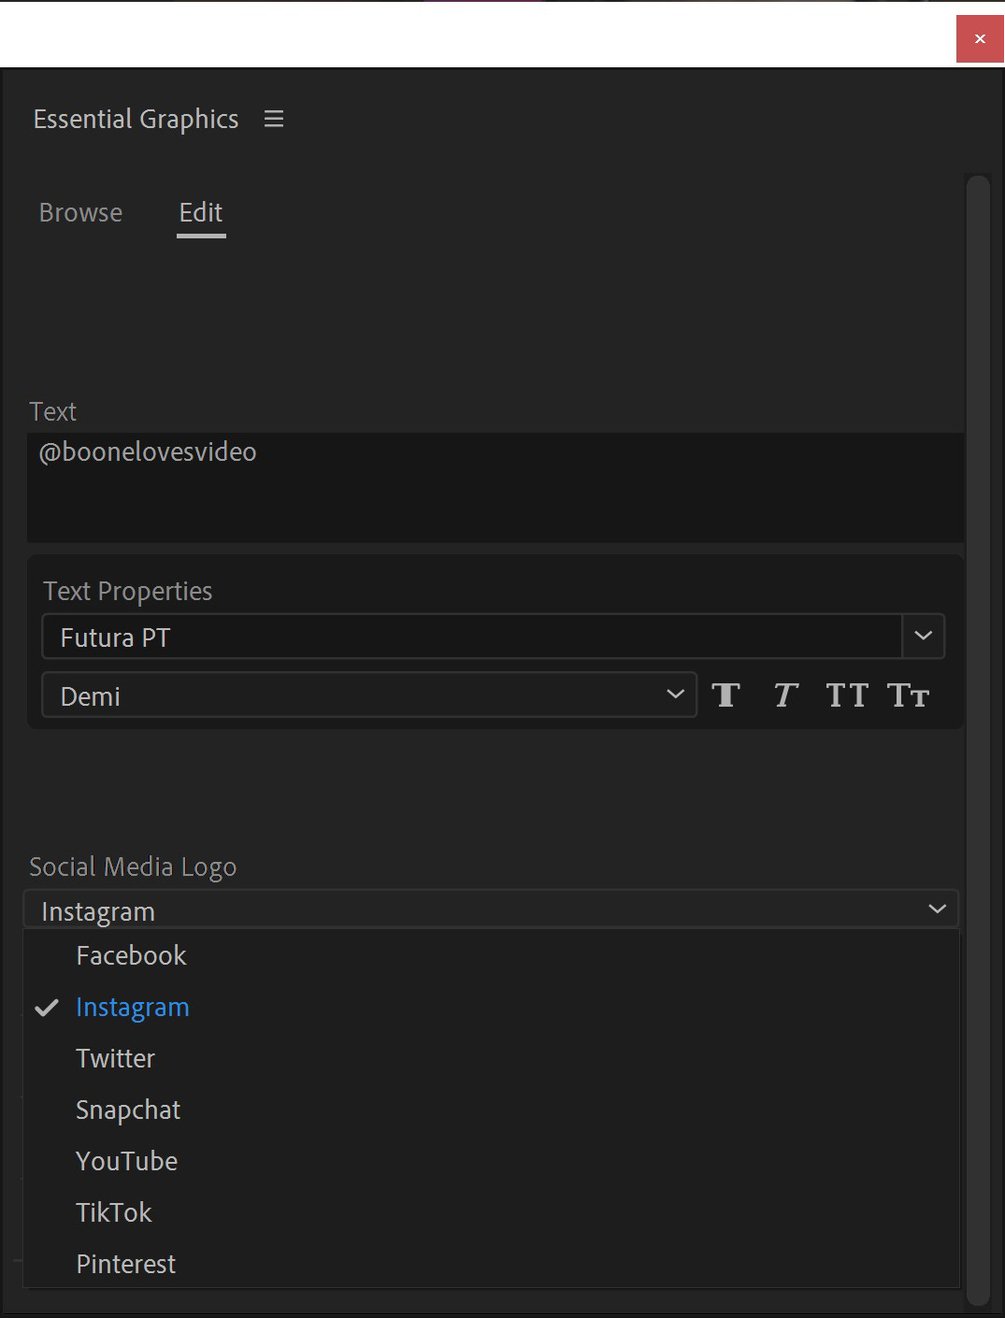This screenshot has height=1318, width=1005.
Task: Click the @boonelovesvideo text field
Action: [x=495, y=487]
